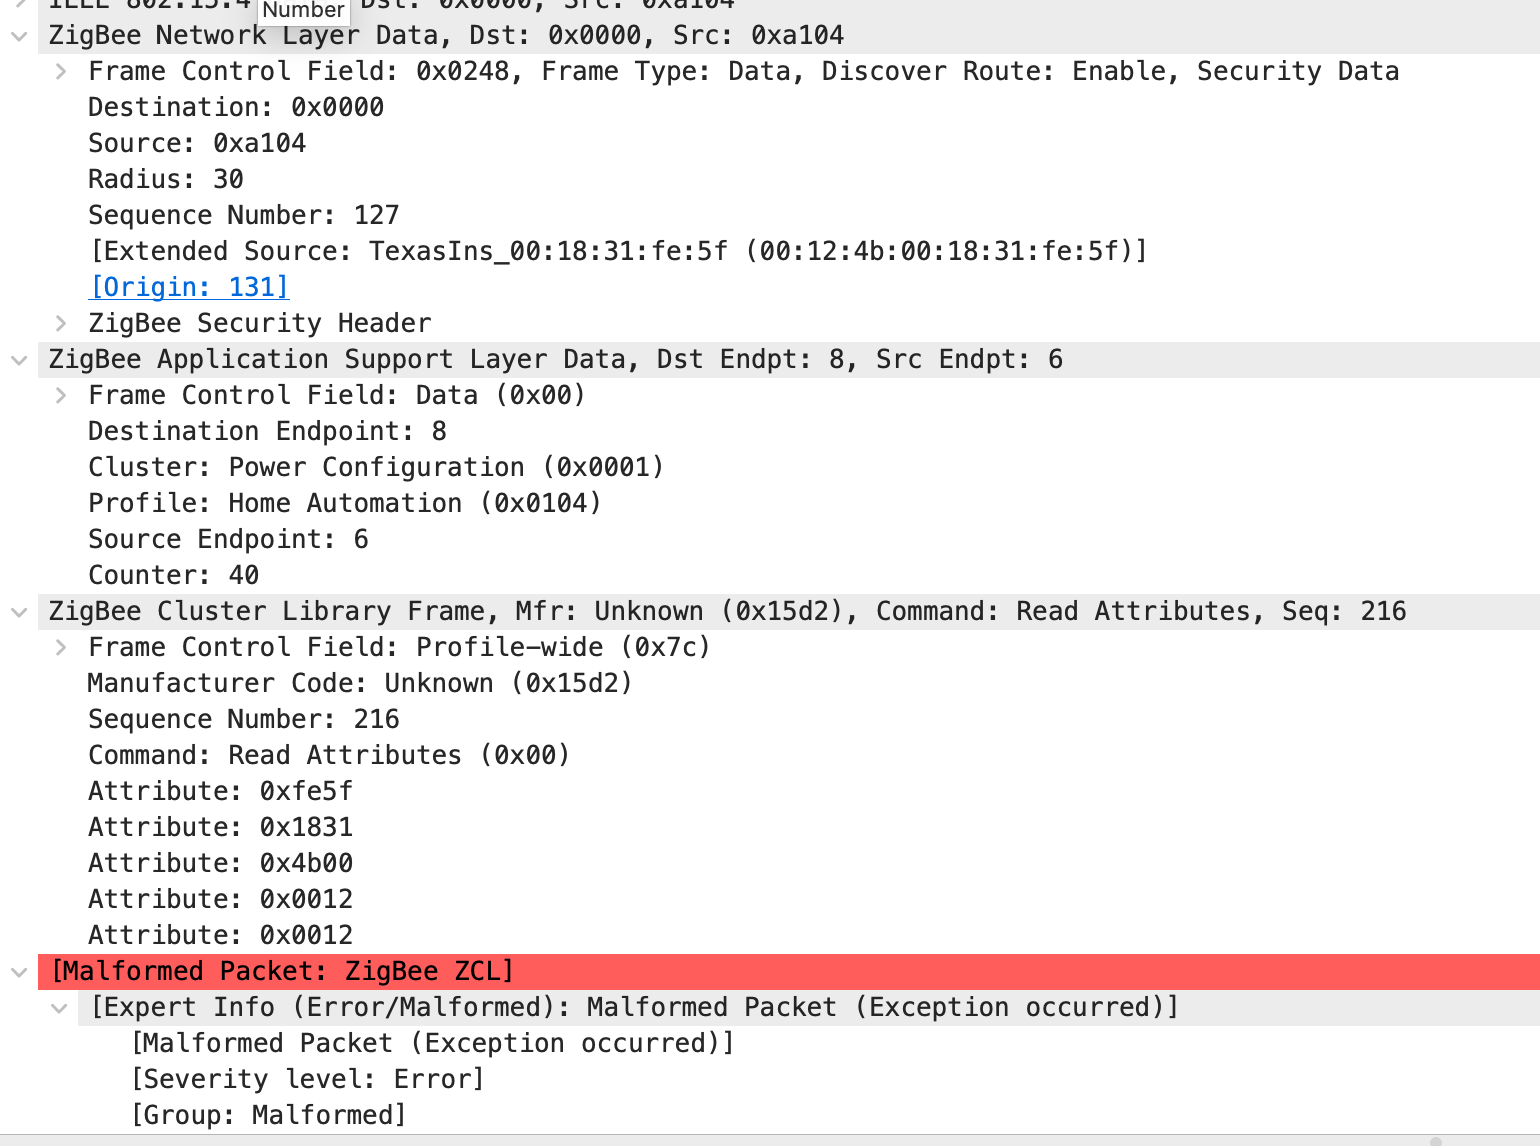Image resolution: width=1540 pixels, height=1146 pixels.
Task: Expand the ZCL Profile-wide Frame Control Field
Action: [x=60, y=647]
